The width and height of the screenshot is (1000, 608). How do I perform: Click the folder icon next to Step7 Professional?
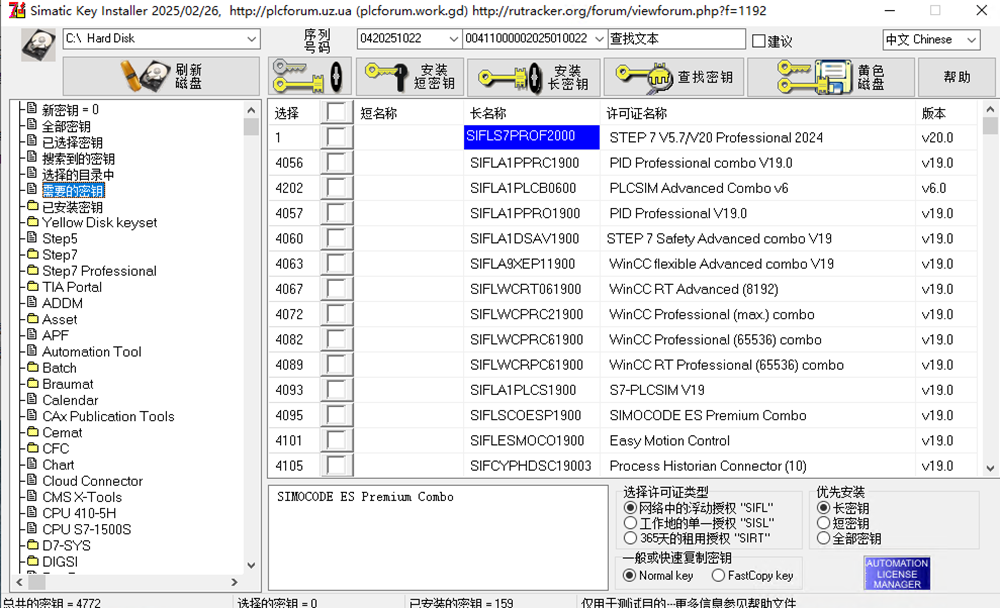(32, 271)
